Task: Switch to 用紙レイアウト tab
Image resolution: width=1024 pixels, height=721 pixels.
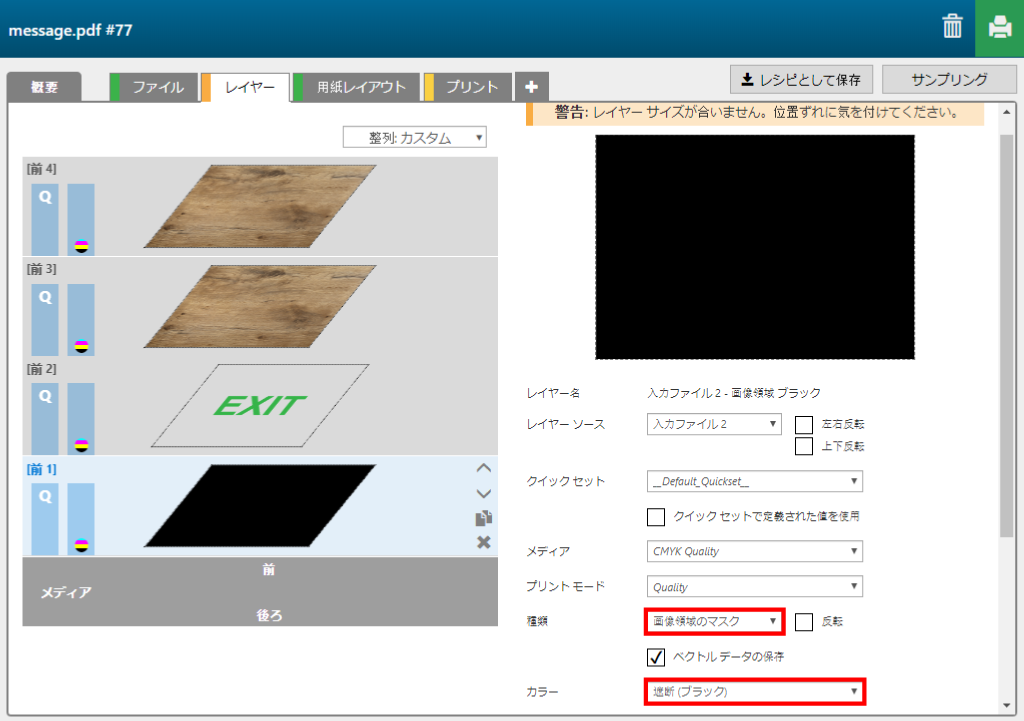Action: tap(357, 87)
